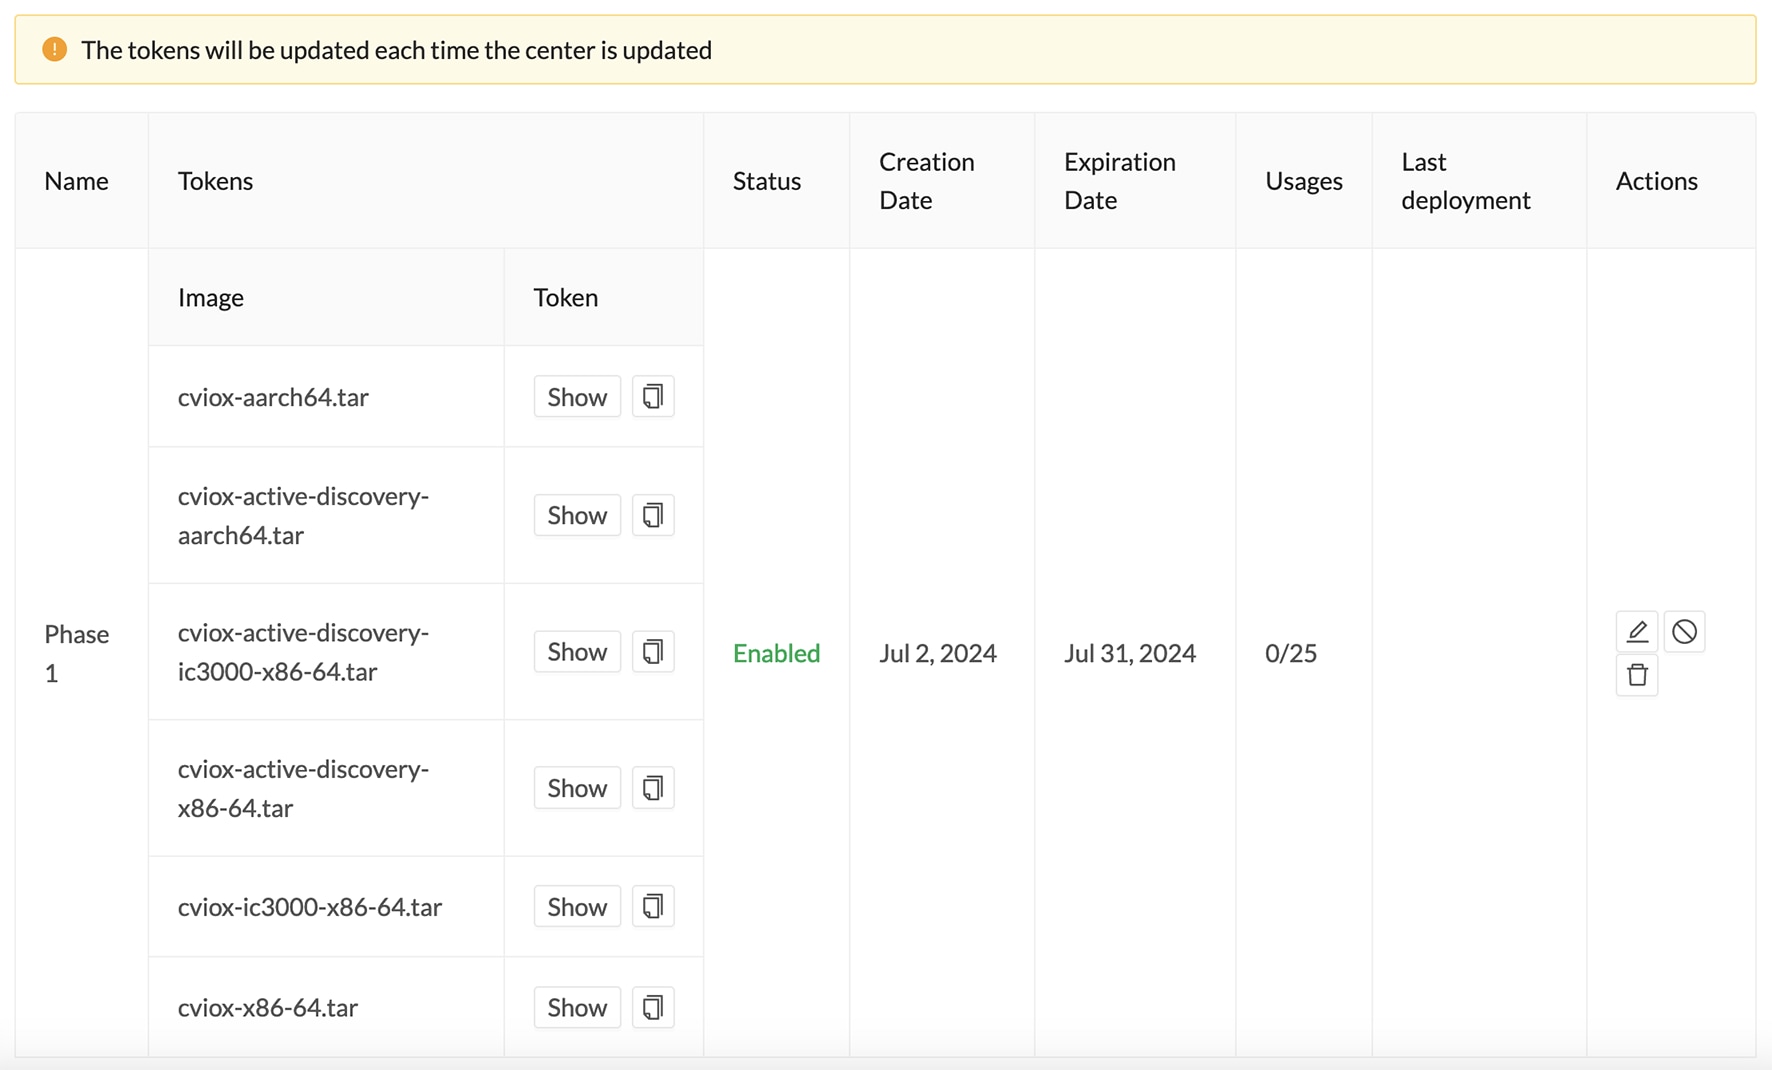1772x1070 pixels.
Task: Copy token for cviox-aarch64.tar
Action: point(653,397)
